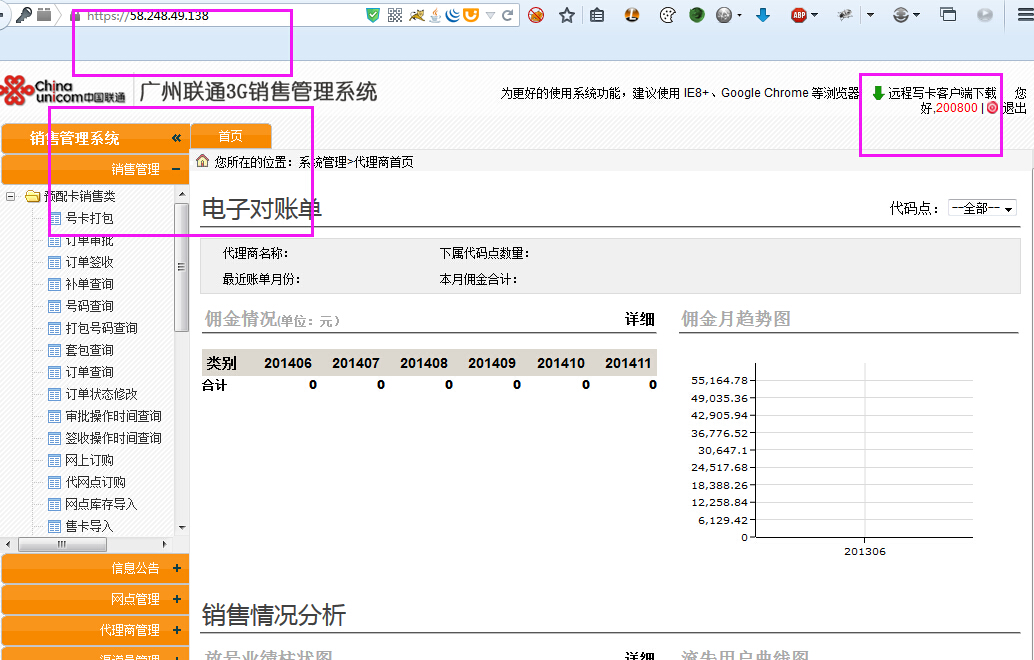The height and width of the screenshot is (660, 1034).
Task: Click the green download arrow icon
Action: click(x=878, y=93)
